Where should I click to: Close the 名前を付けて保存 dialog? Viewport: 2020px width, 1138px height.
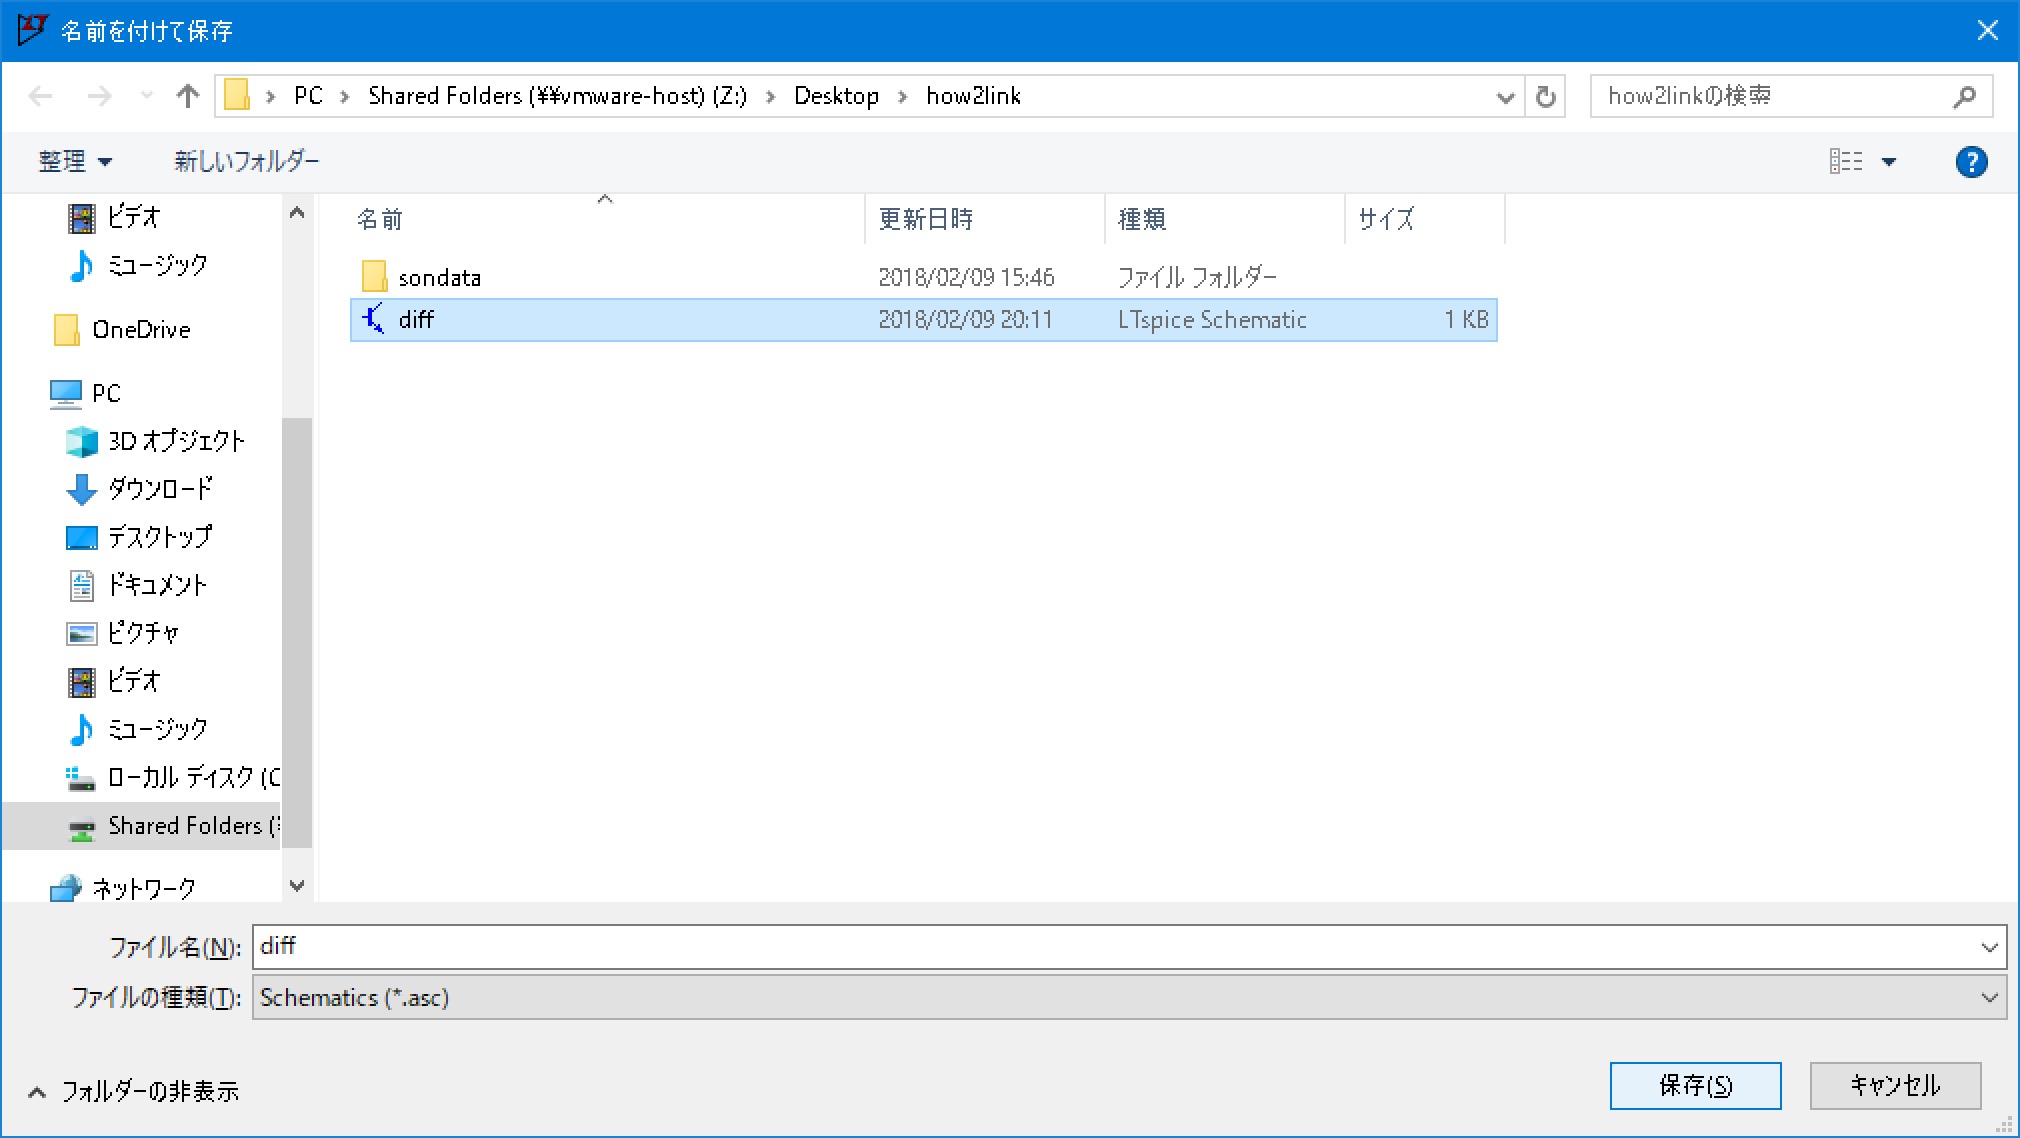[1988, 30]
